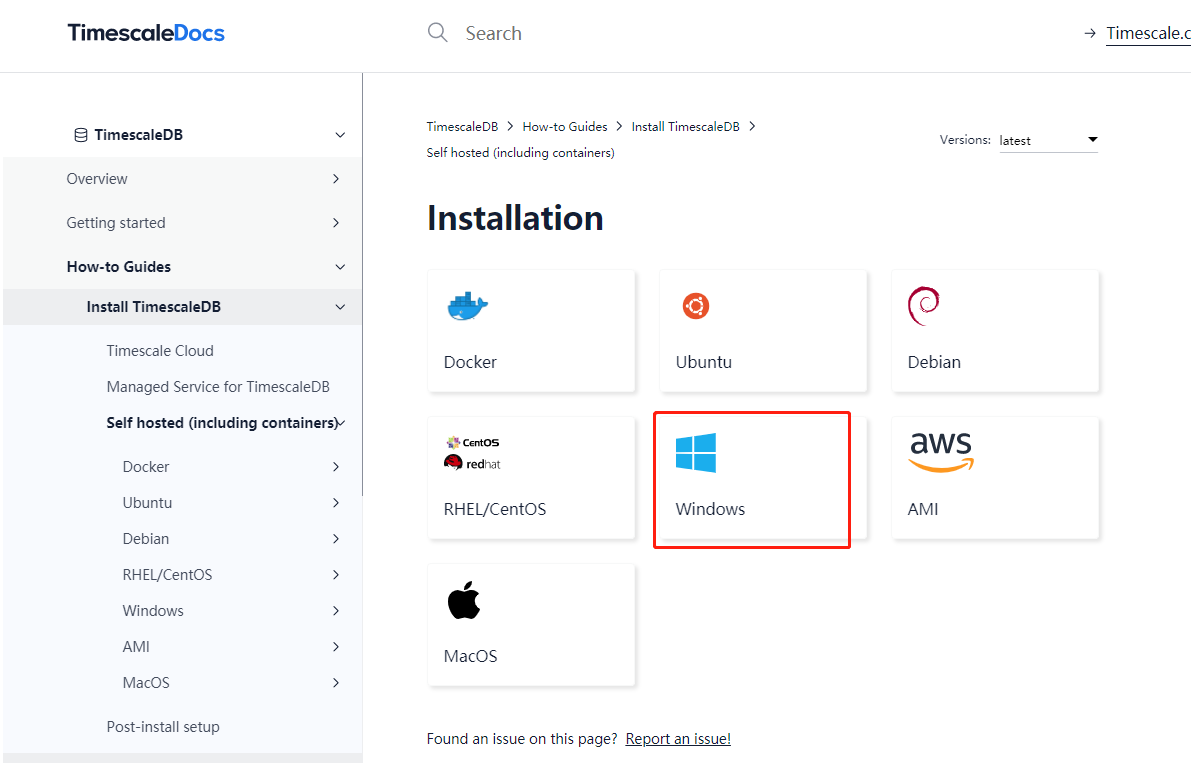Screen dimensions: 1191x763
Task: Open Docker in the sidebar list
Action: click(x=146, y=467)
